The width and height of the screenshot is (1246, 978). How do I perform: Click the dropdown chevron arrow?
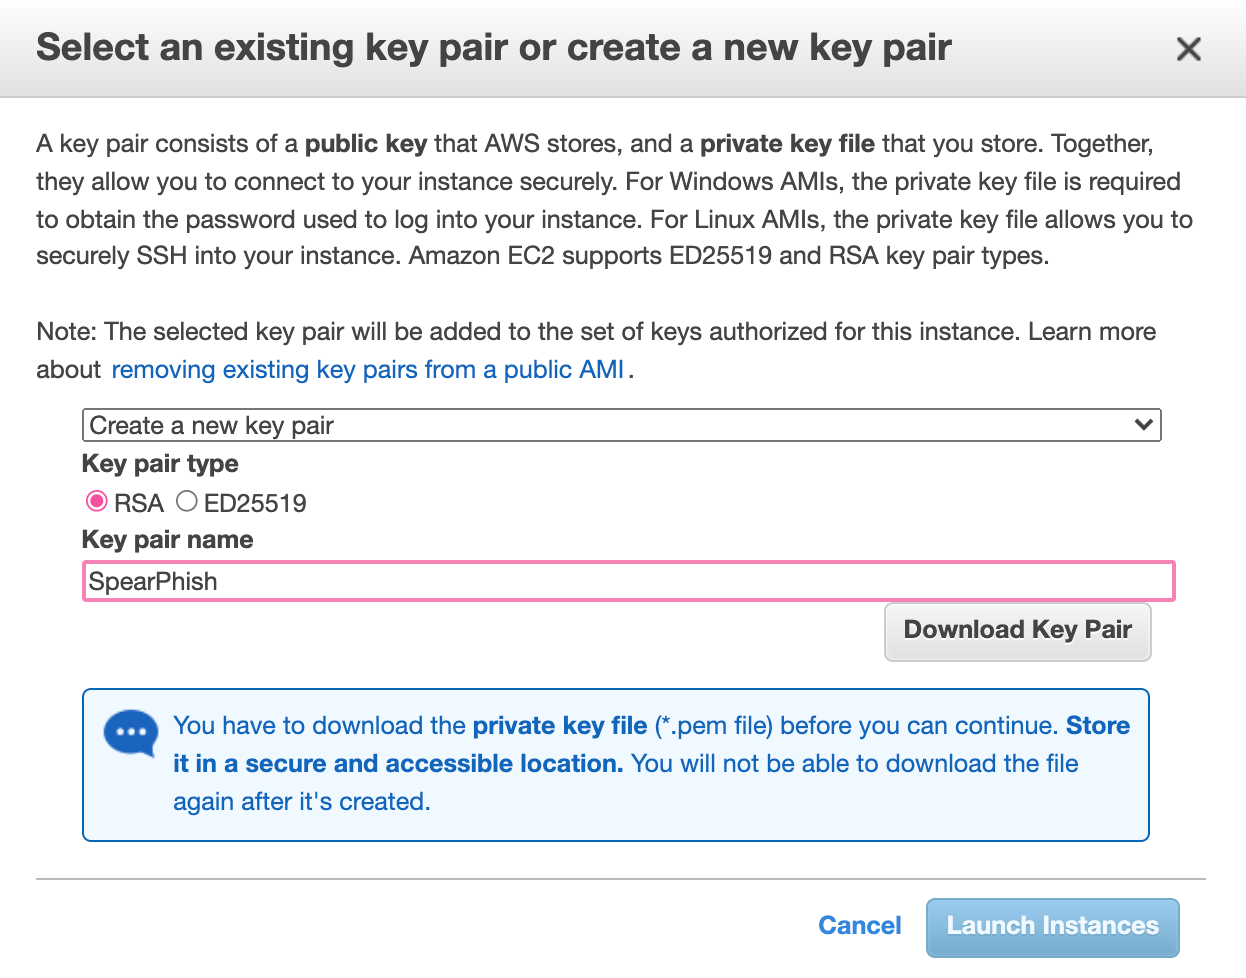(1144, 425)
